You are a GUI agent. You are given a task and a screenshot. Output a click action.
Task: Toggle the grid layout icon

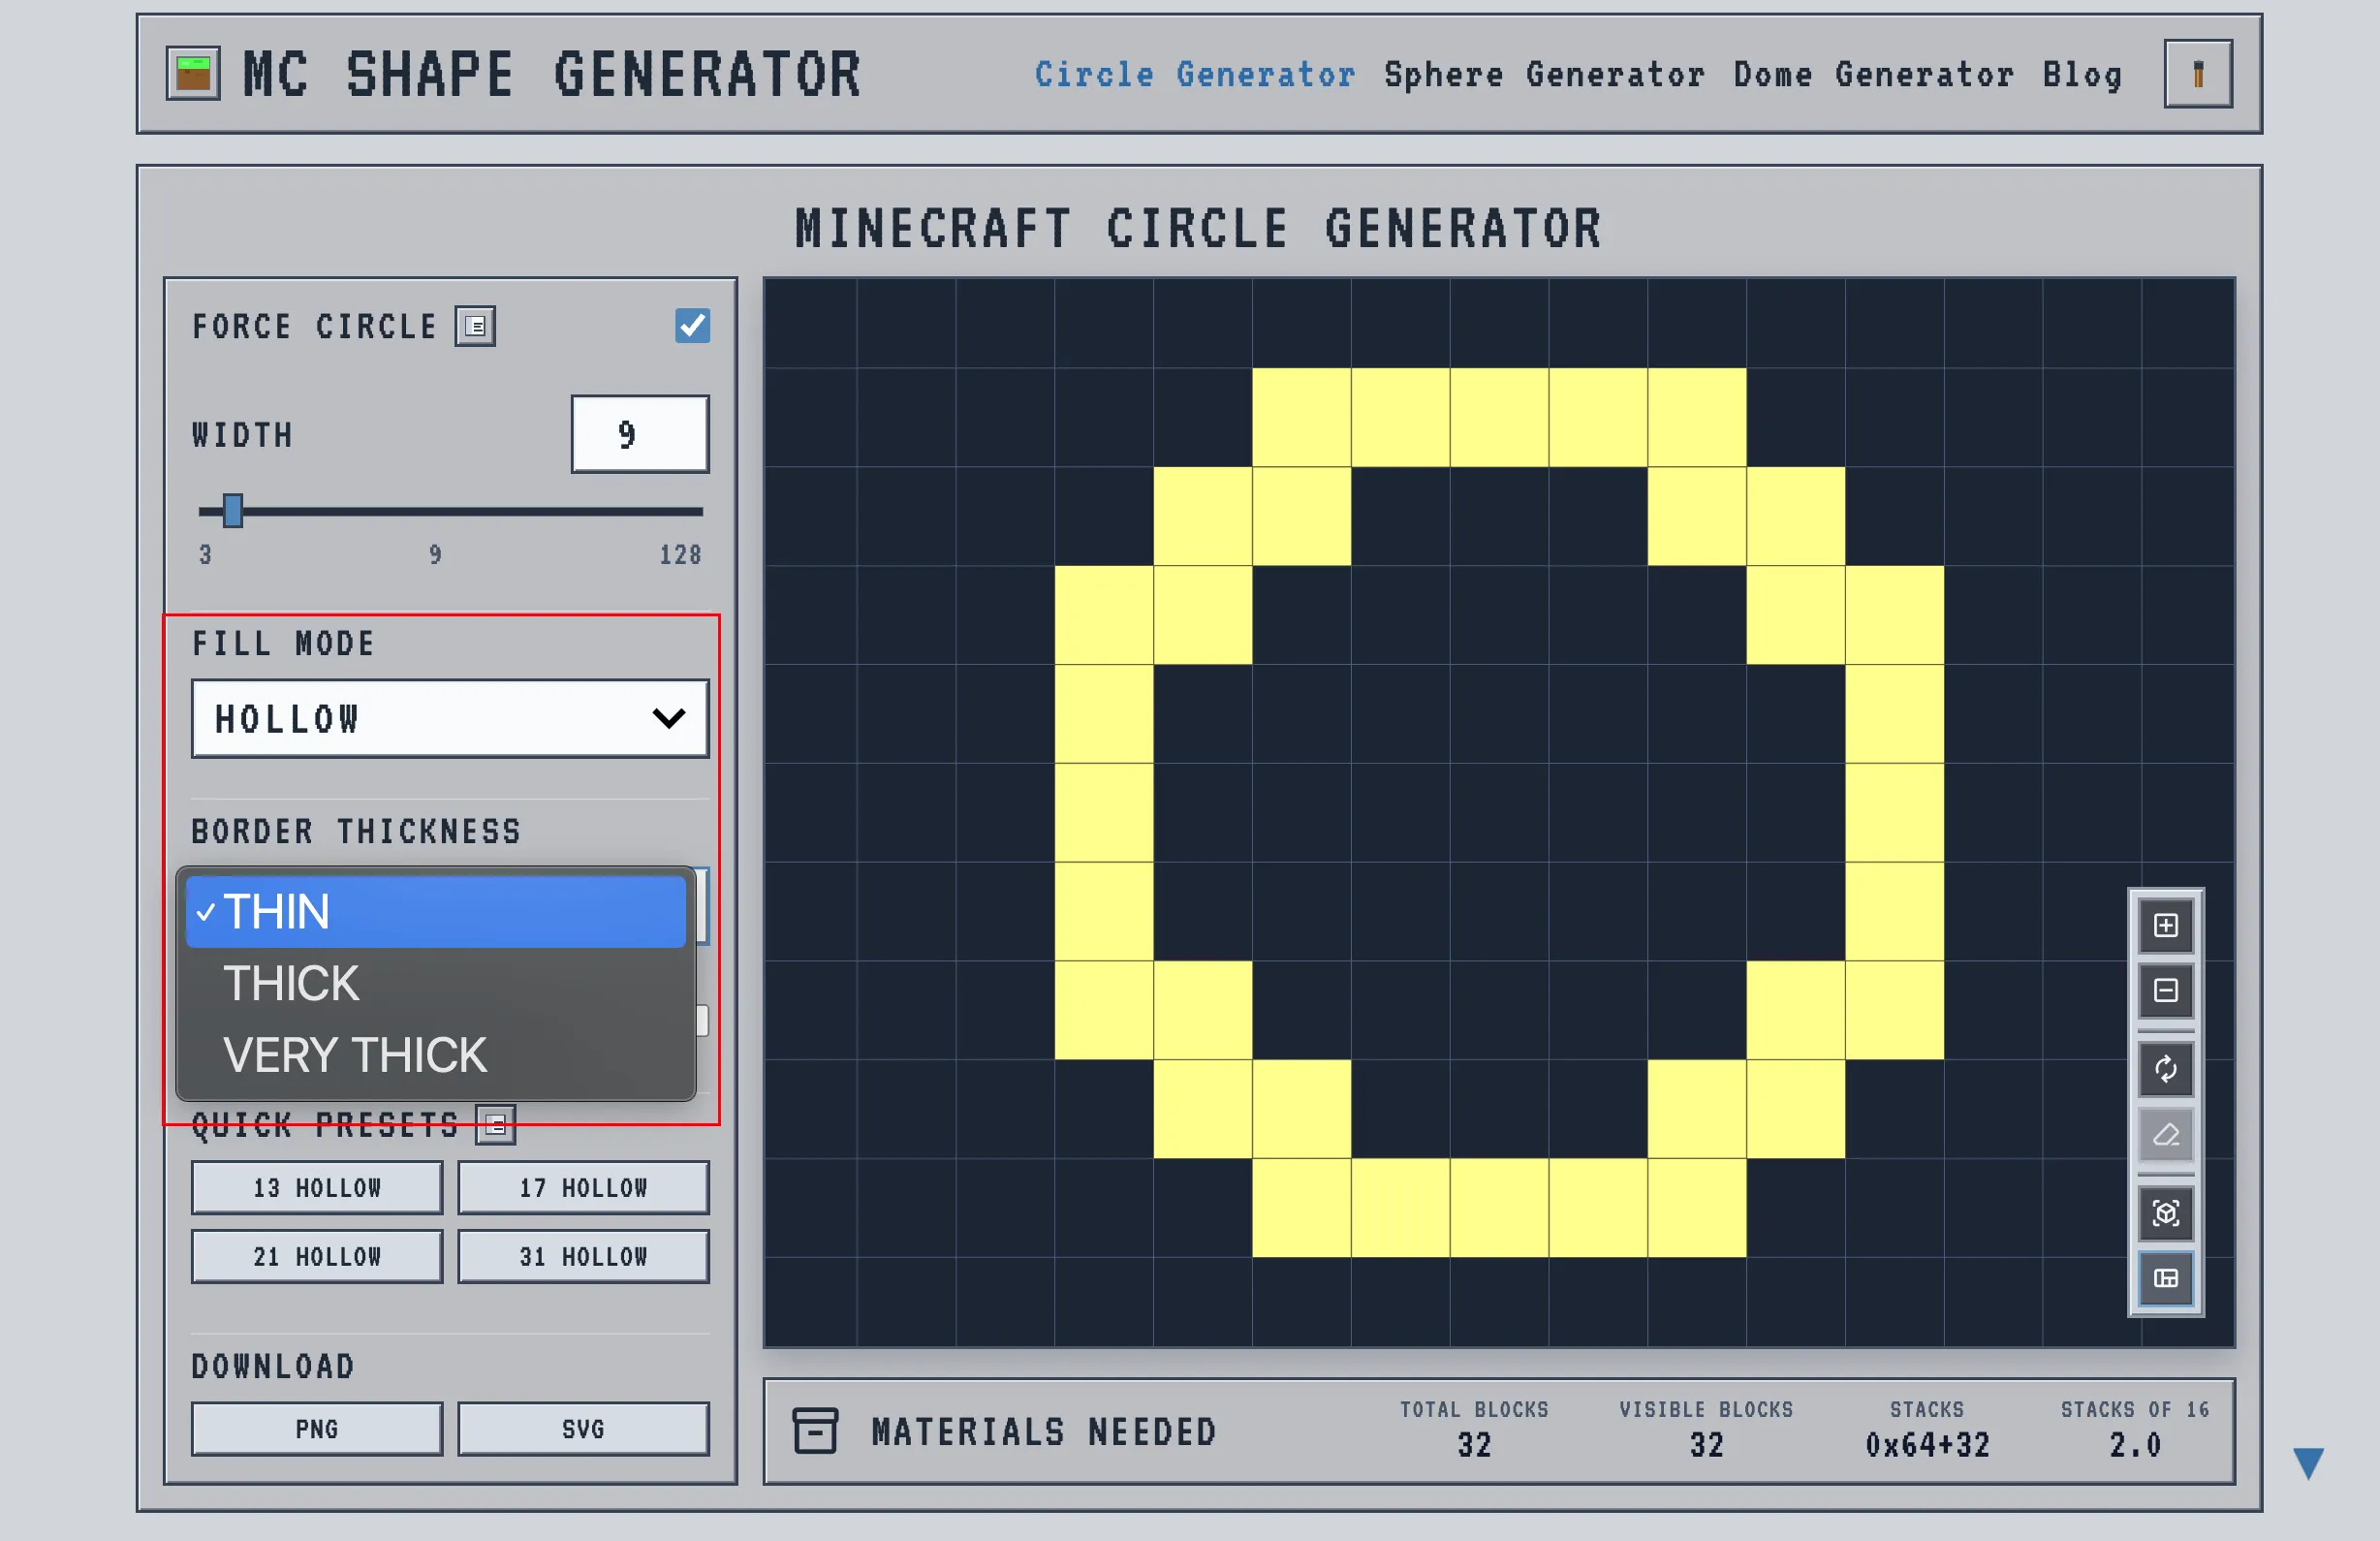click(2165, 1278)
